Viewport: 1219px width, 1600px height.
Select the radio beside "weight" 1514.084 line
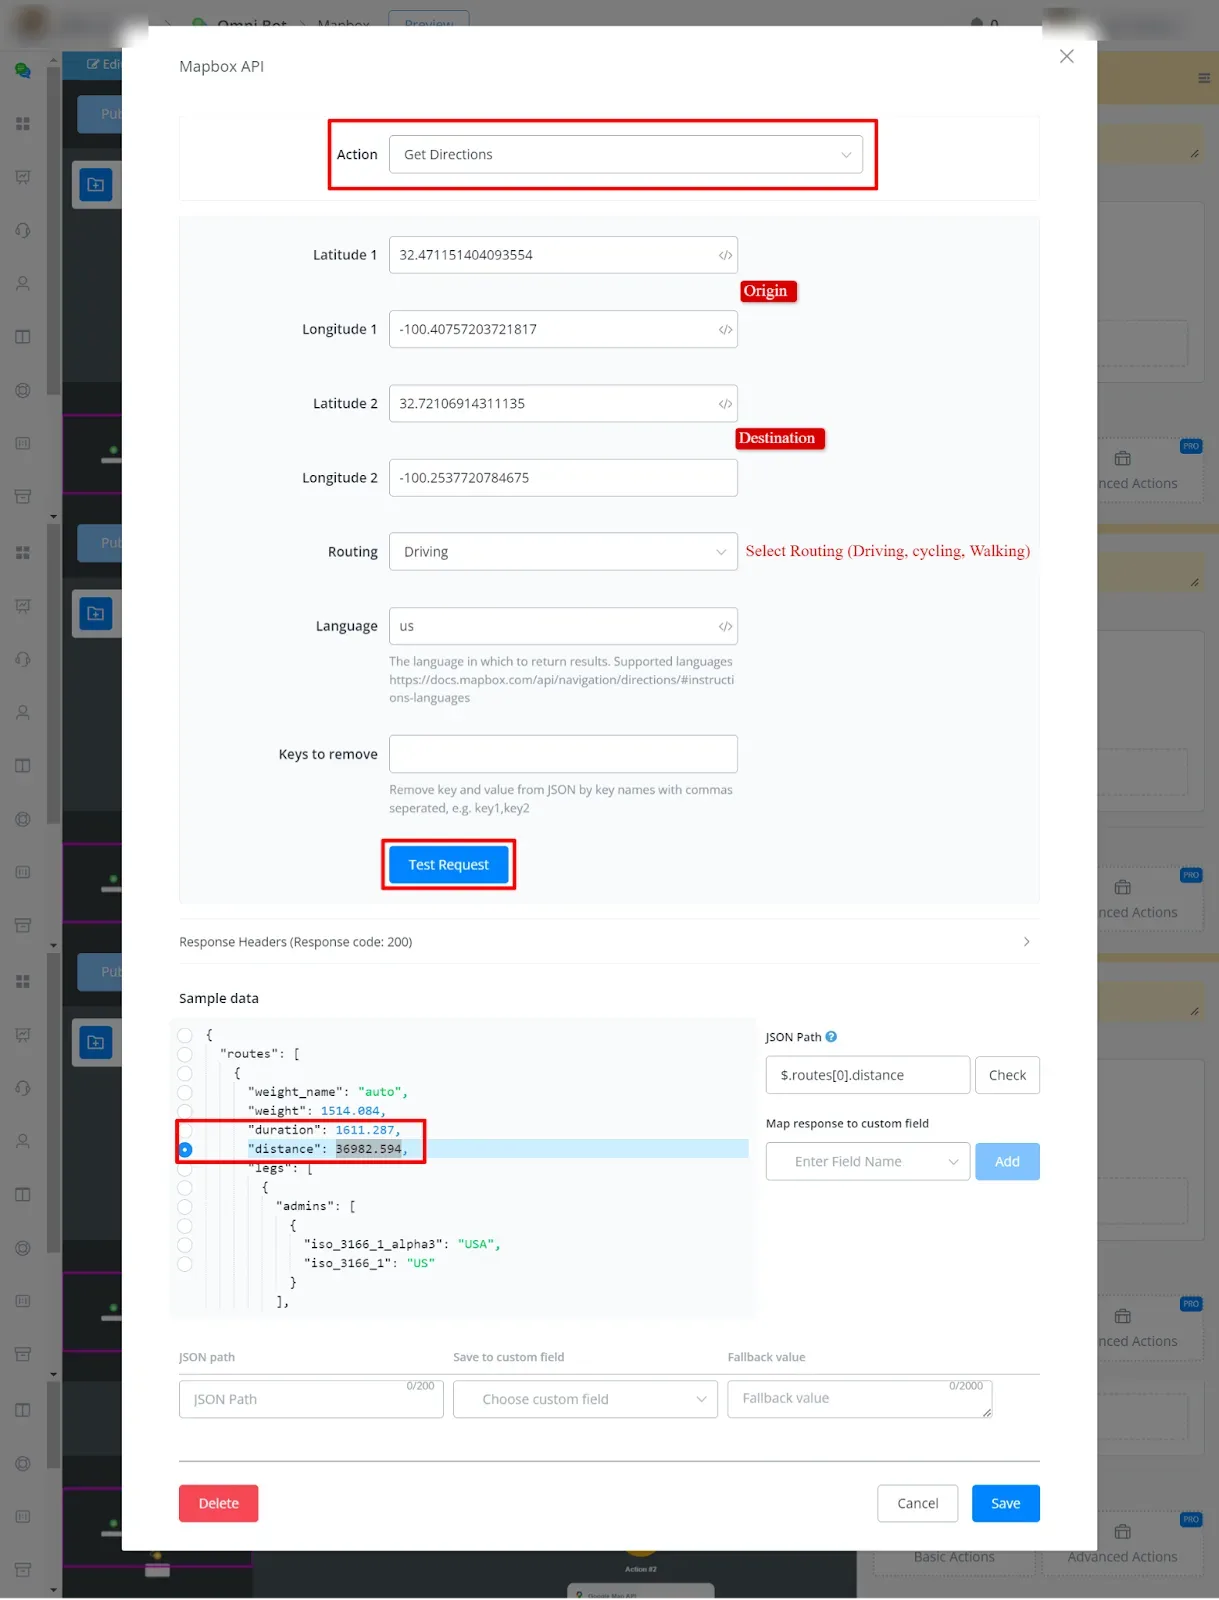point(185,1111)
